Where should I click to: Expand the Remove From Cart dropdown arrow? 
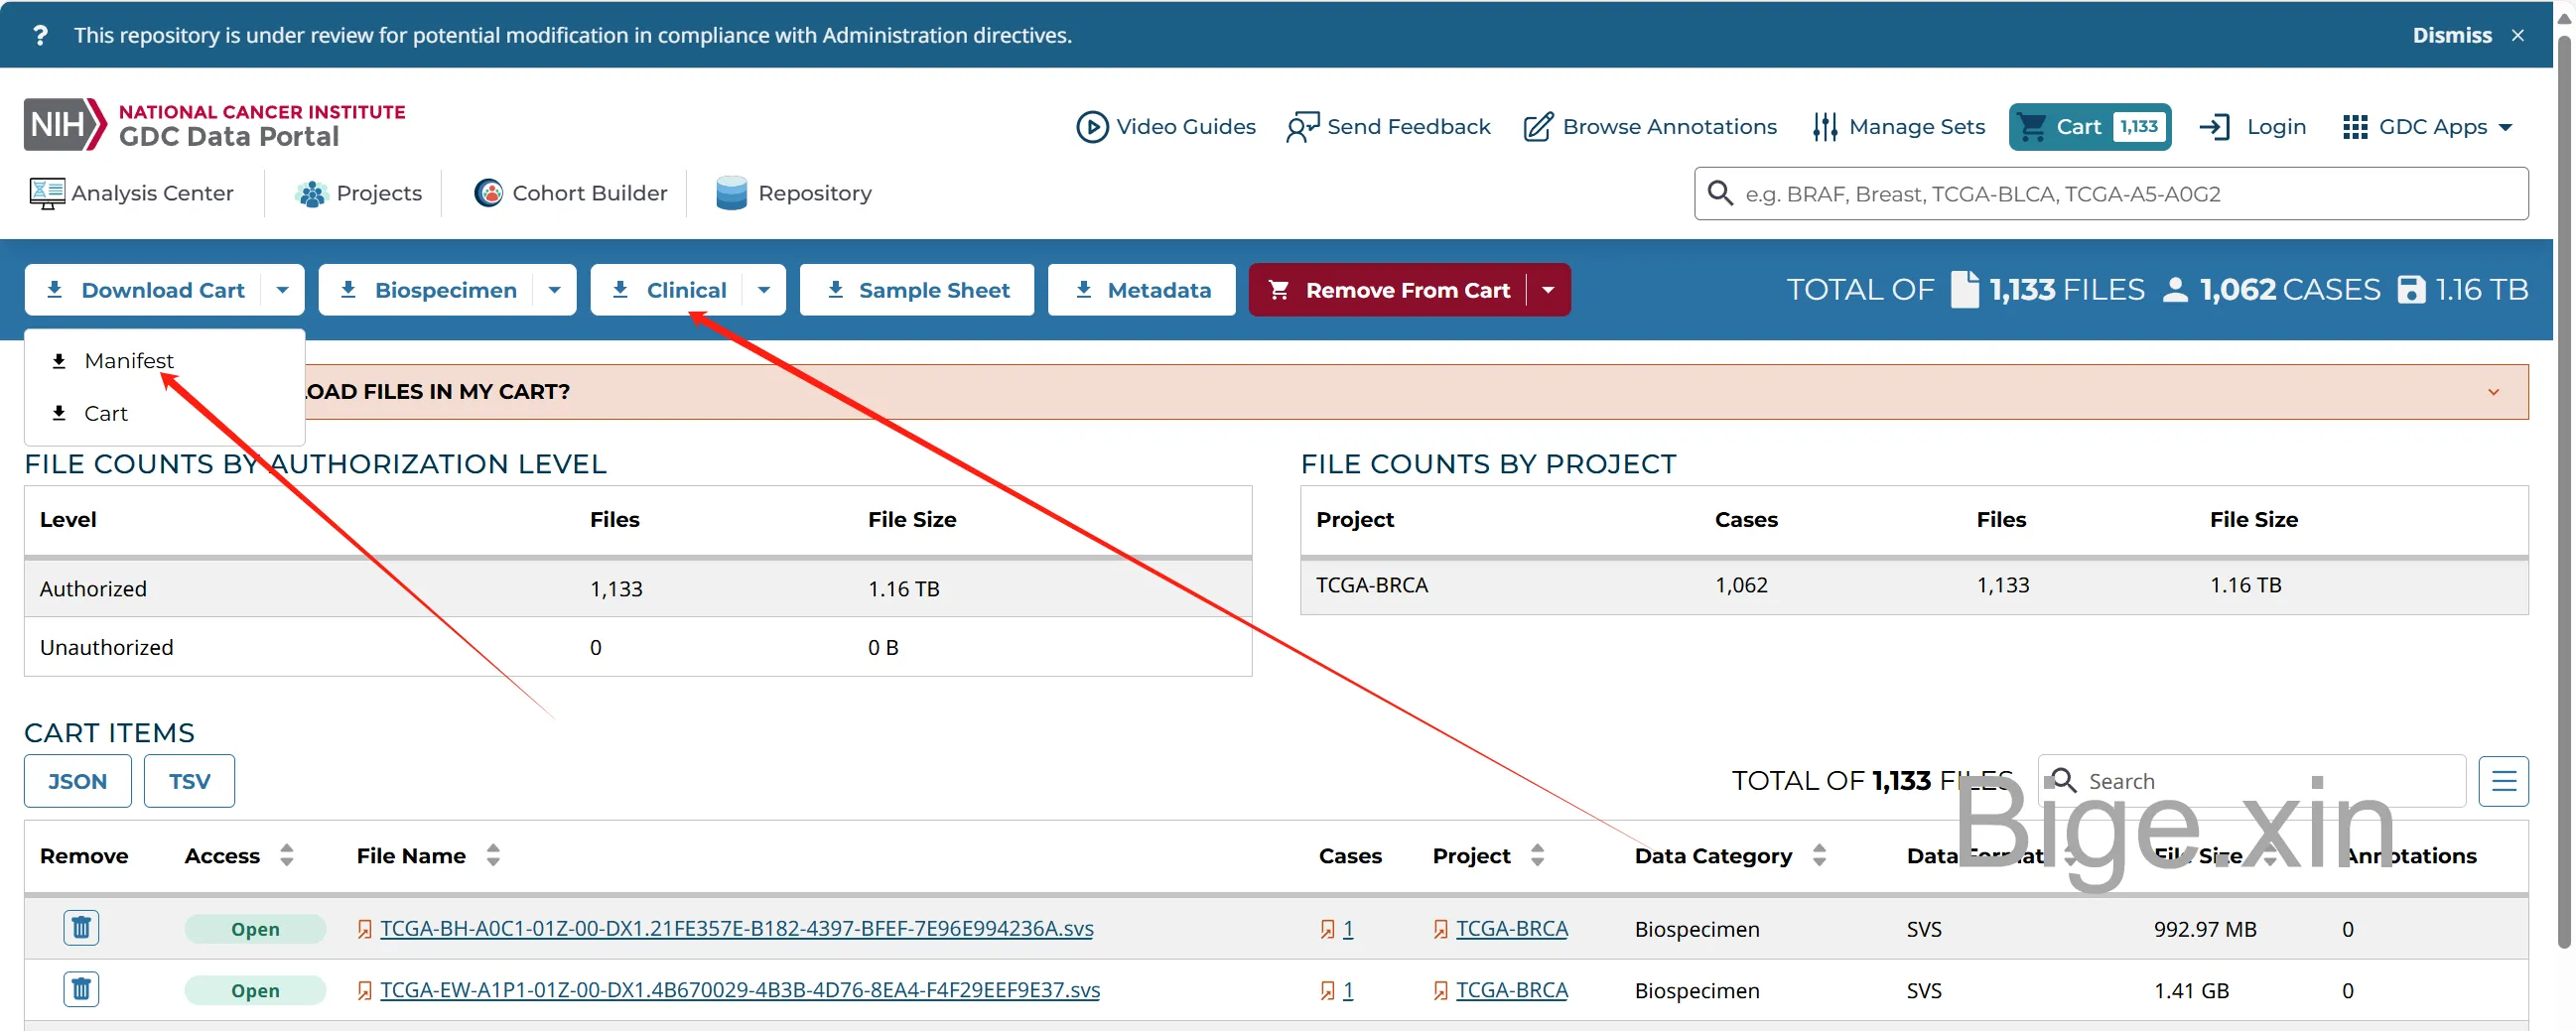pos(1548,290)
